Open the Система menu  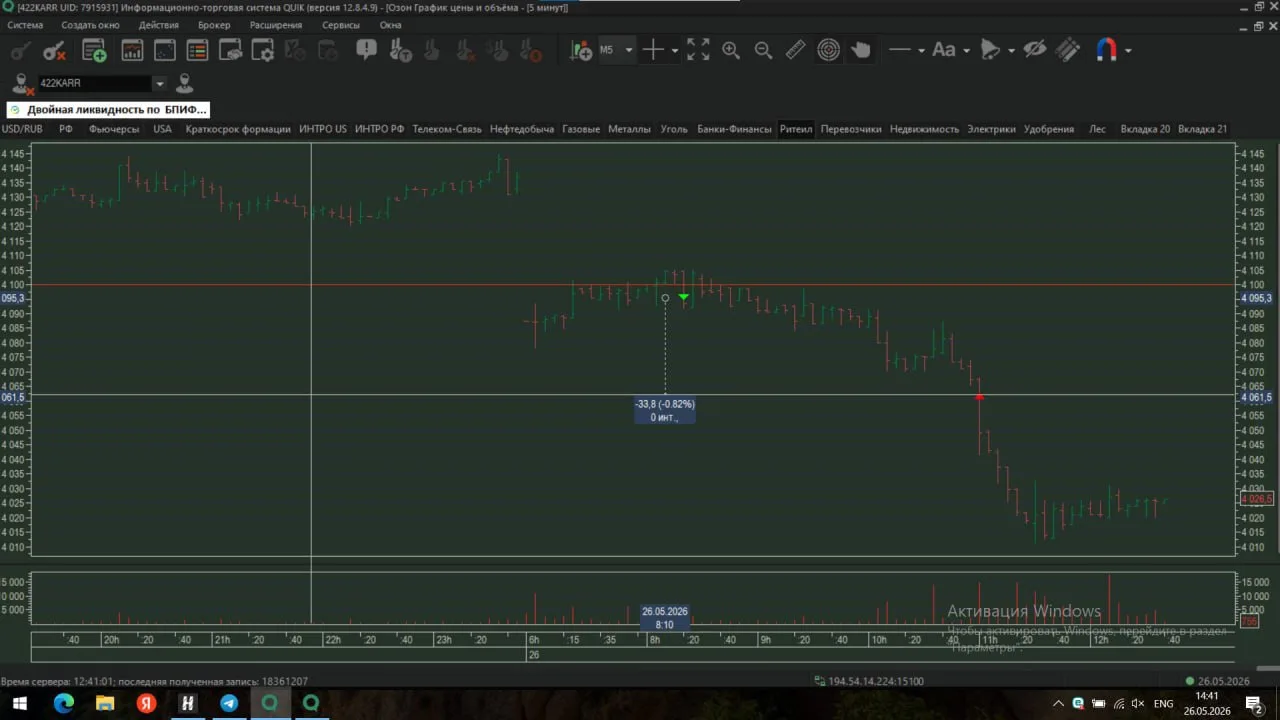tap(25, 25)
